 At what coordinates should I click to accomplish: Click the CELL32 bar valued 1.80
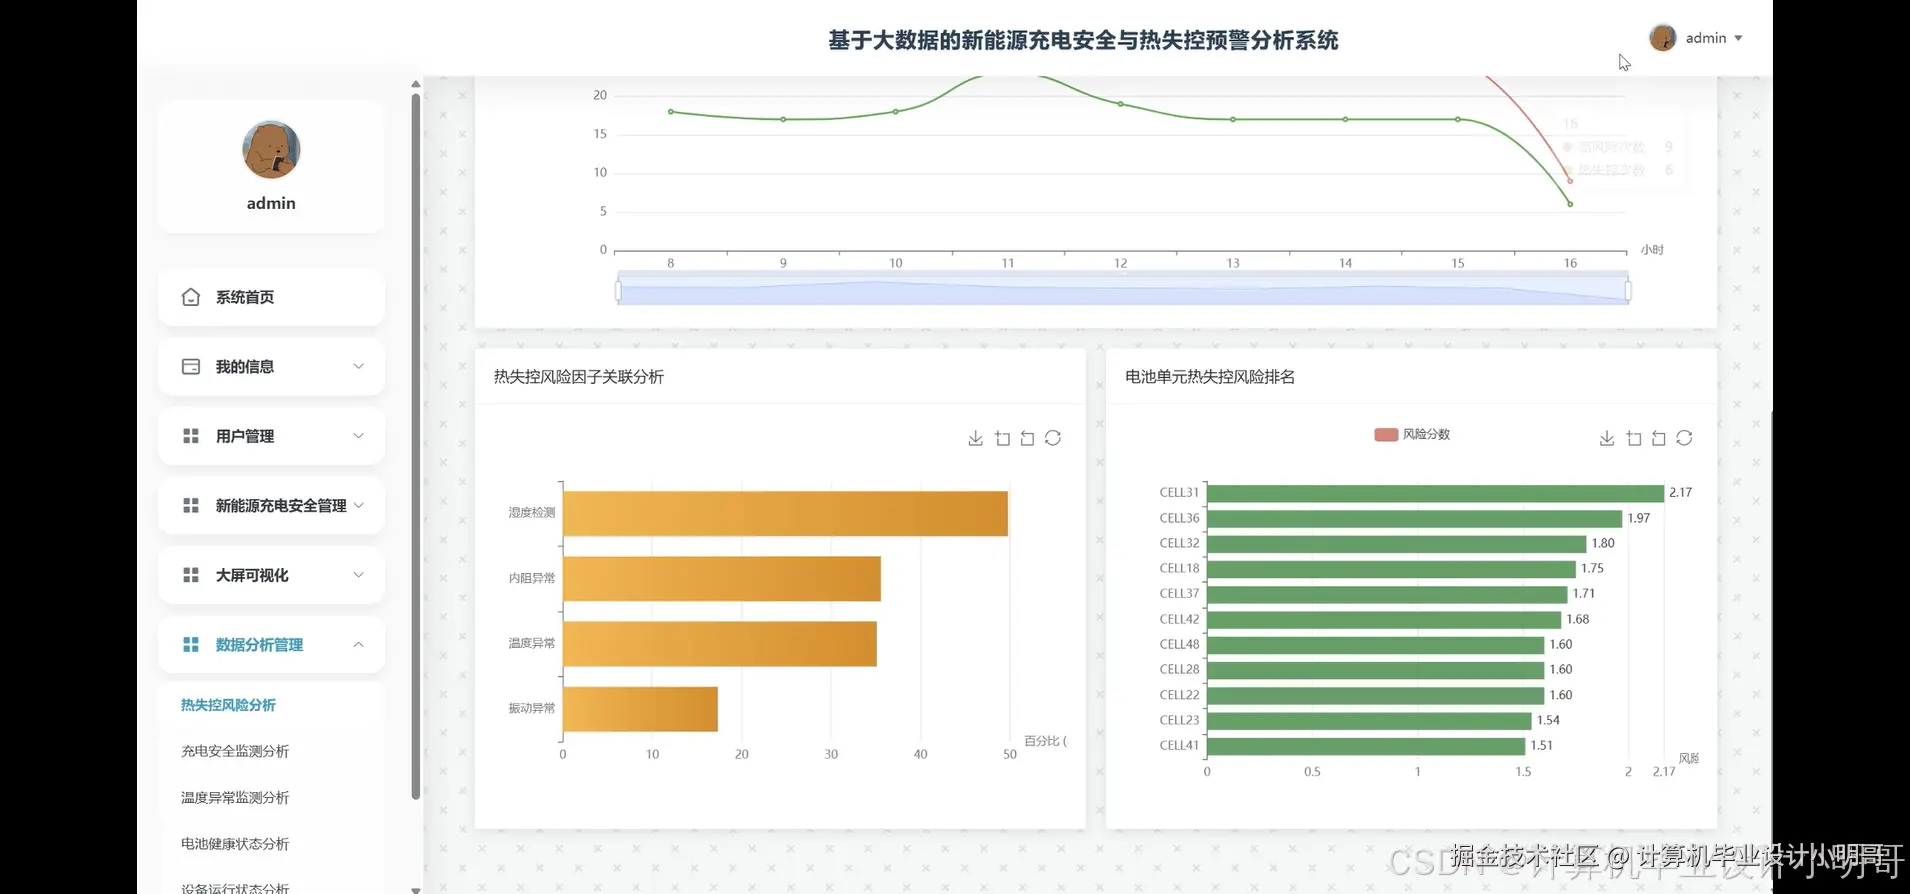(1396, 543)
